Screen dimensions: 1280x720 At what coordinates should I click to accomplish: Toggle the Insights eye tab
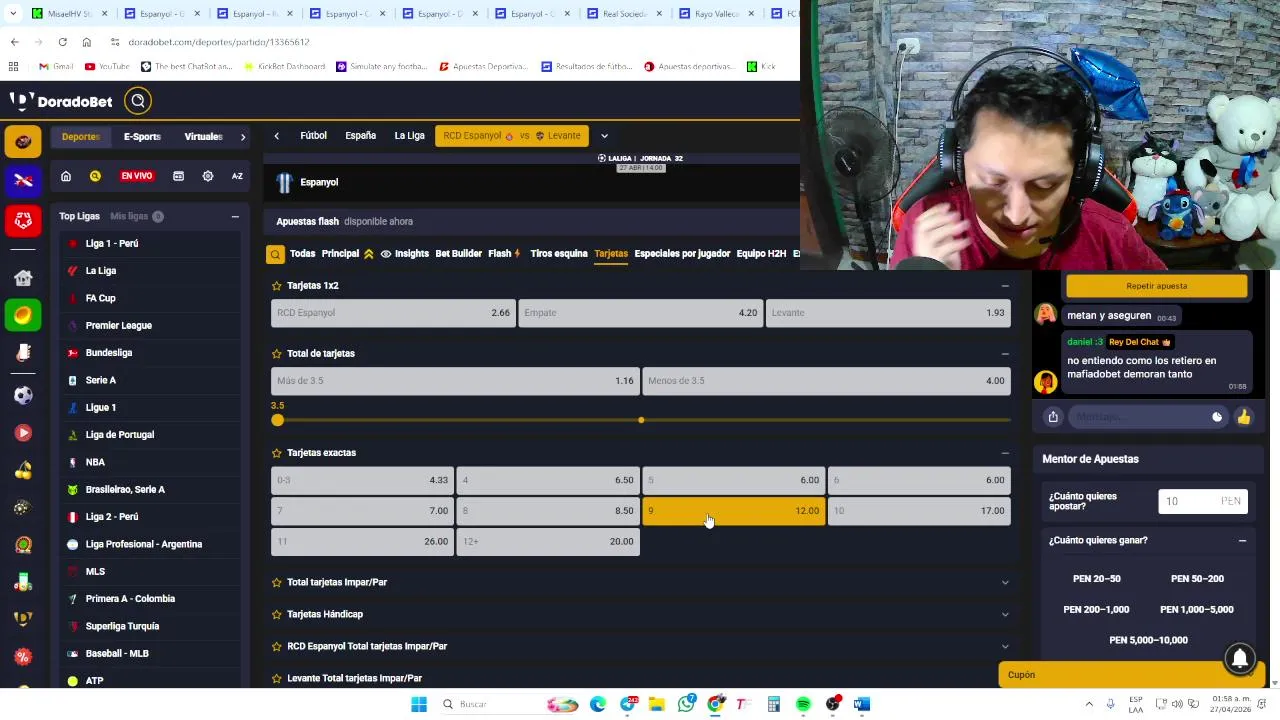pyautogui.click(x=404, y=254)
